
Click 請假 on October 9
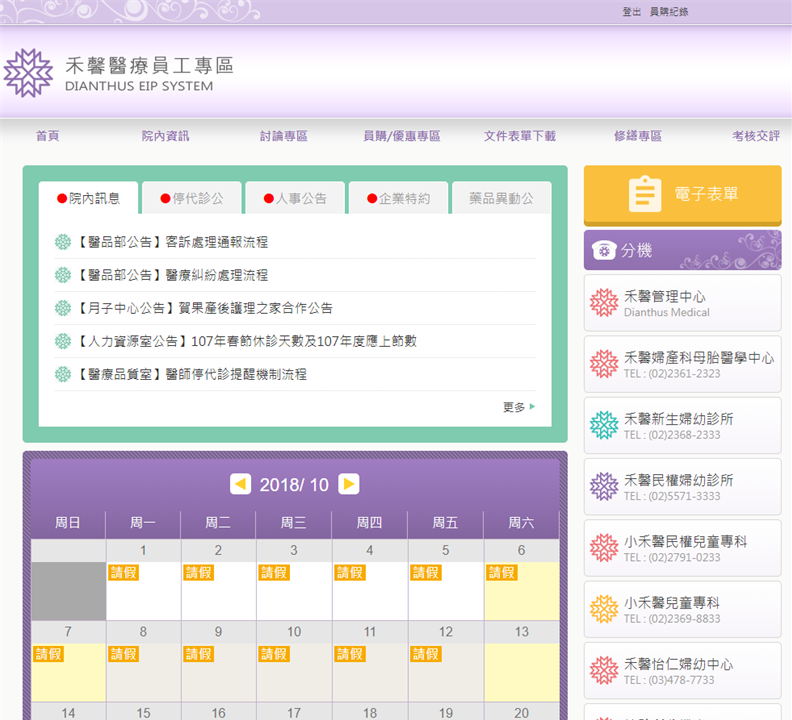point(199,654)
